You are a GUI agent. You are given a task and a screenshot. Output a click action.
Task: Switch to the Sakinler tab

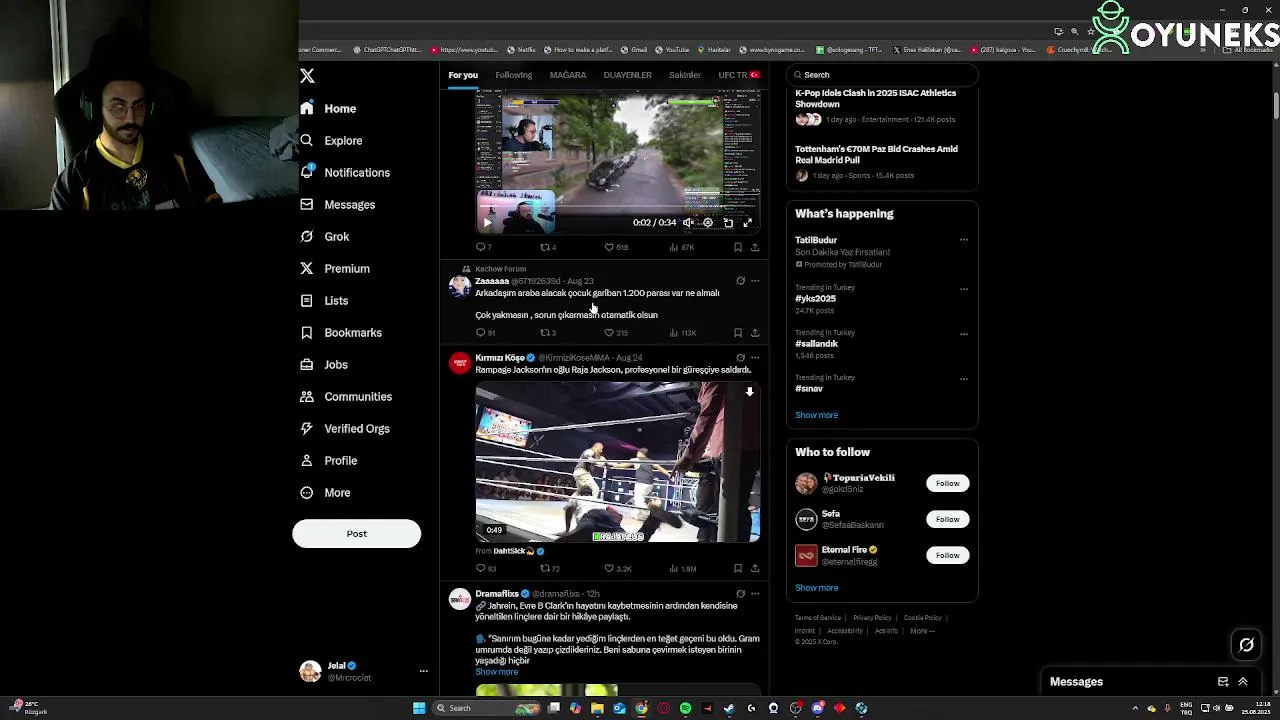pos(685,75)
